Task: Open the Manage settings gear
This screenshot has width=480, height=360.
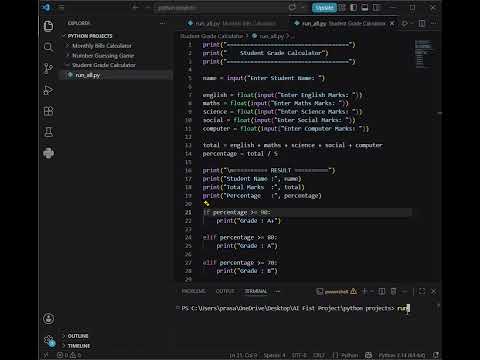Action: 49,340
